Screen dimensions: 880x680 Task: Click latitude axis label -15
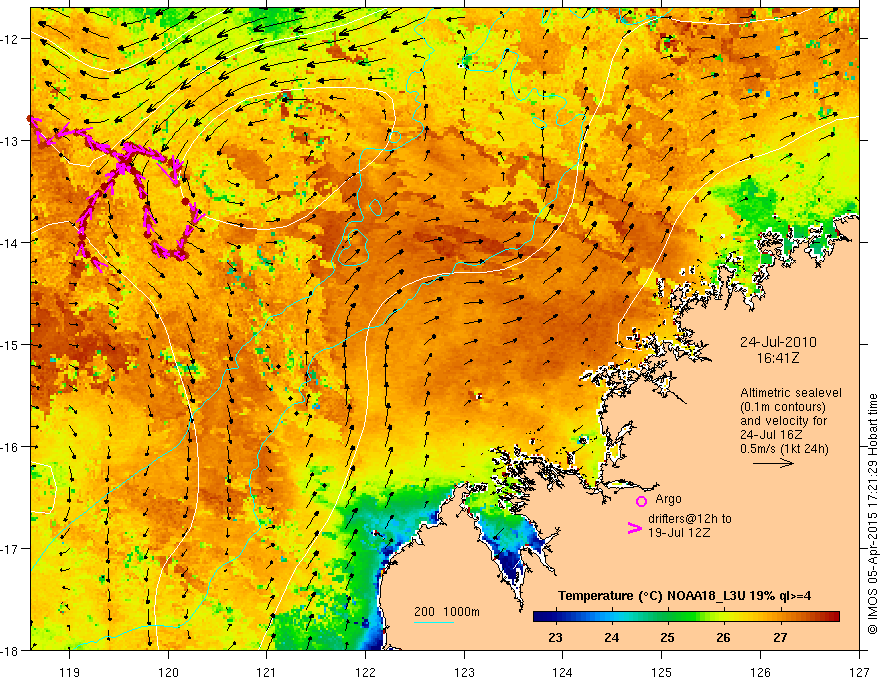(x=10, y=345)
